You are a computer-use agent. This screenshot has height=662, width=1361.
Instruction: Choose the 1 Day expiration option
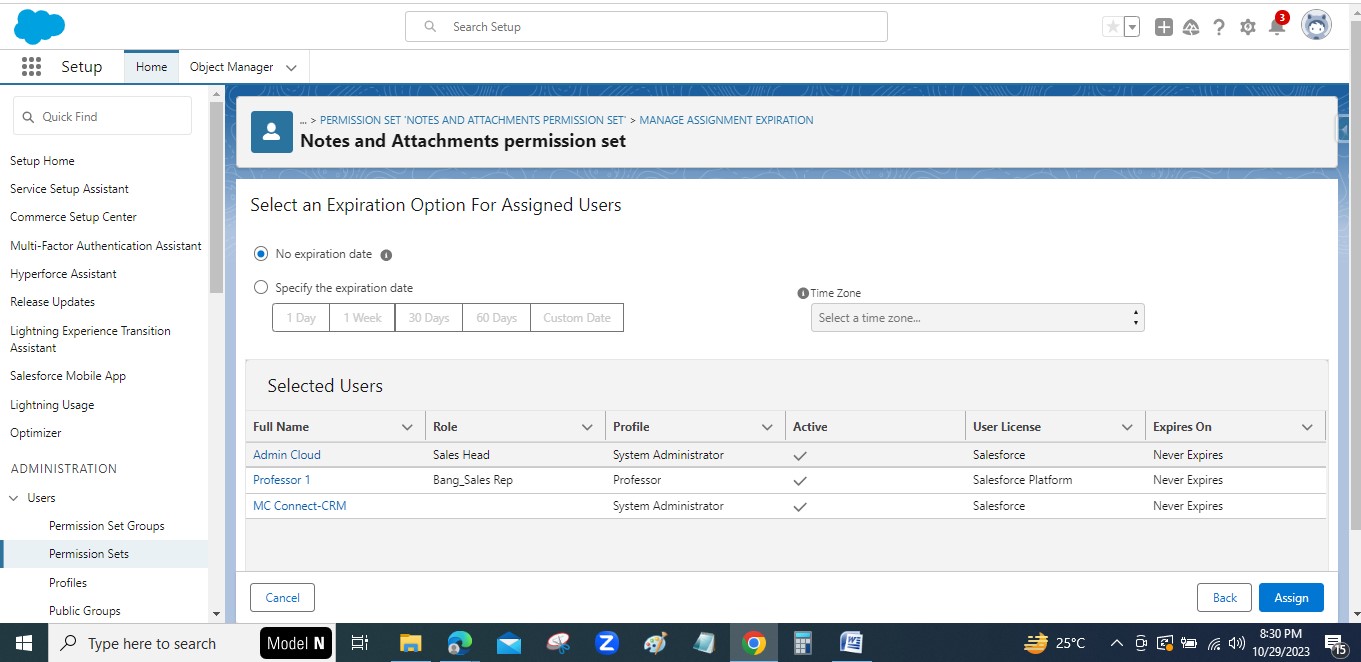click(x=301, y=318)
